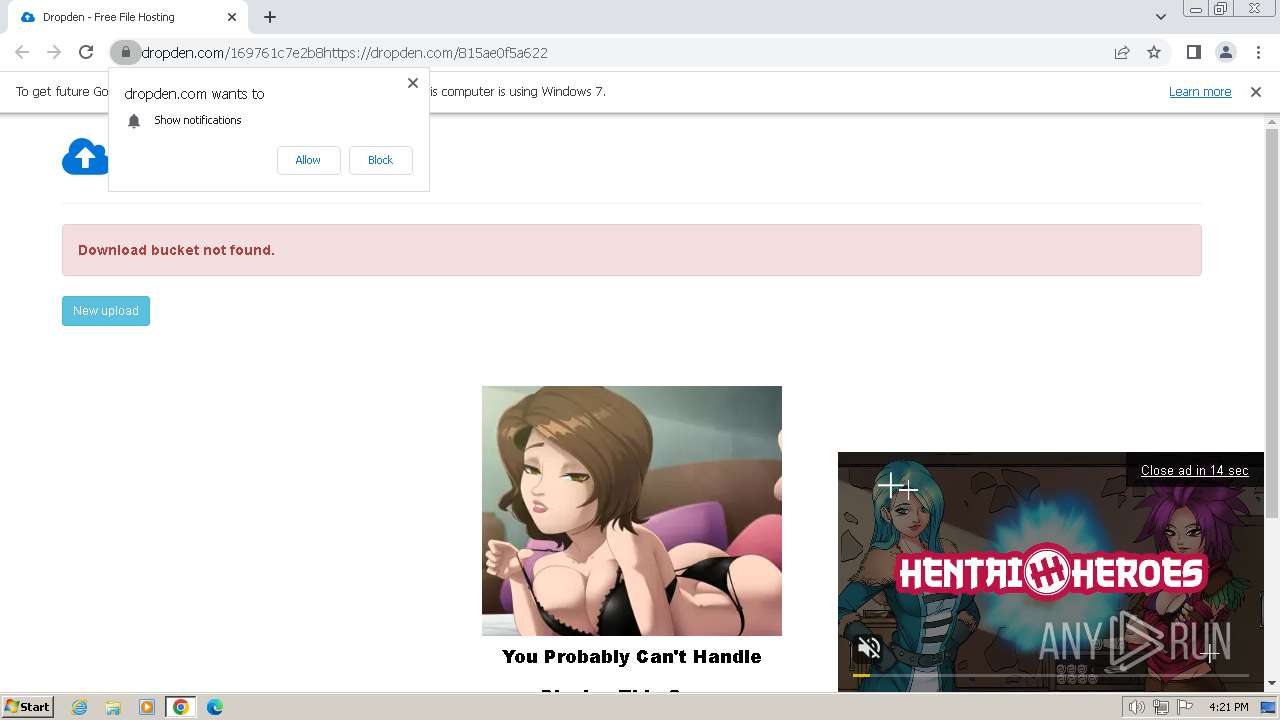The width and height of the screenshot is (1280, 720).
Task: Open the cartoon ad image
Action: [632, 511]
